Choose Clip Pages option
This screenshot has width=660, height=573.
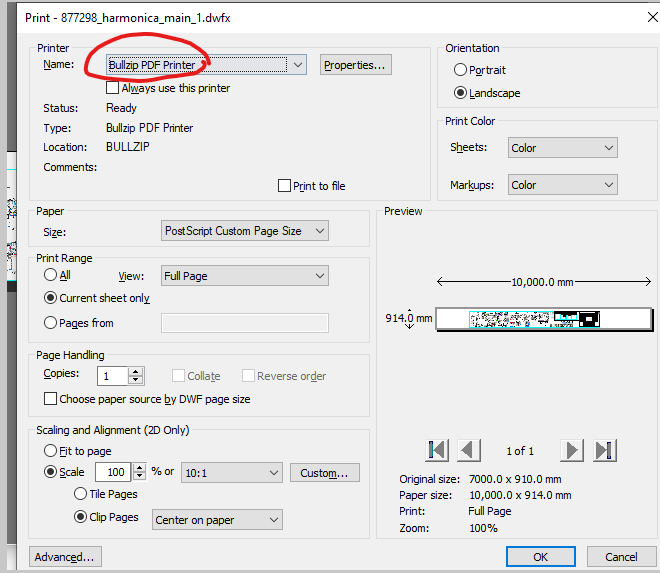(x=80, y=516)
